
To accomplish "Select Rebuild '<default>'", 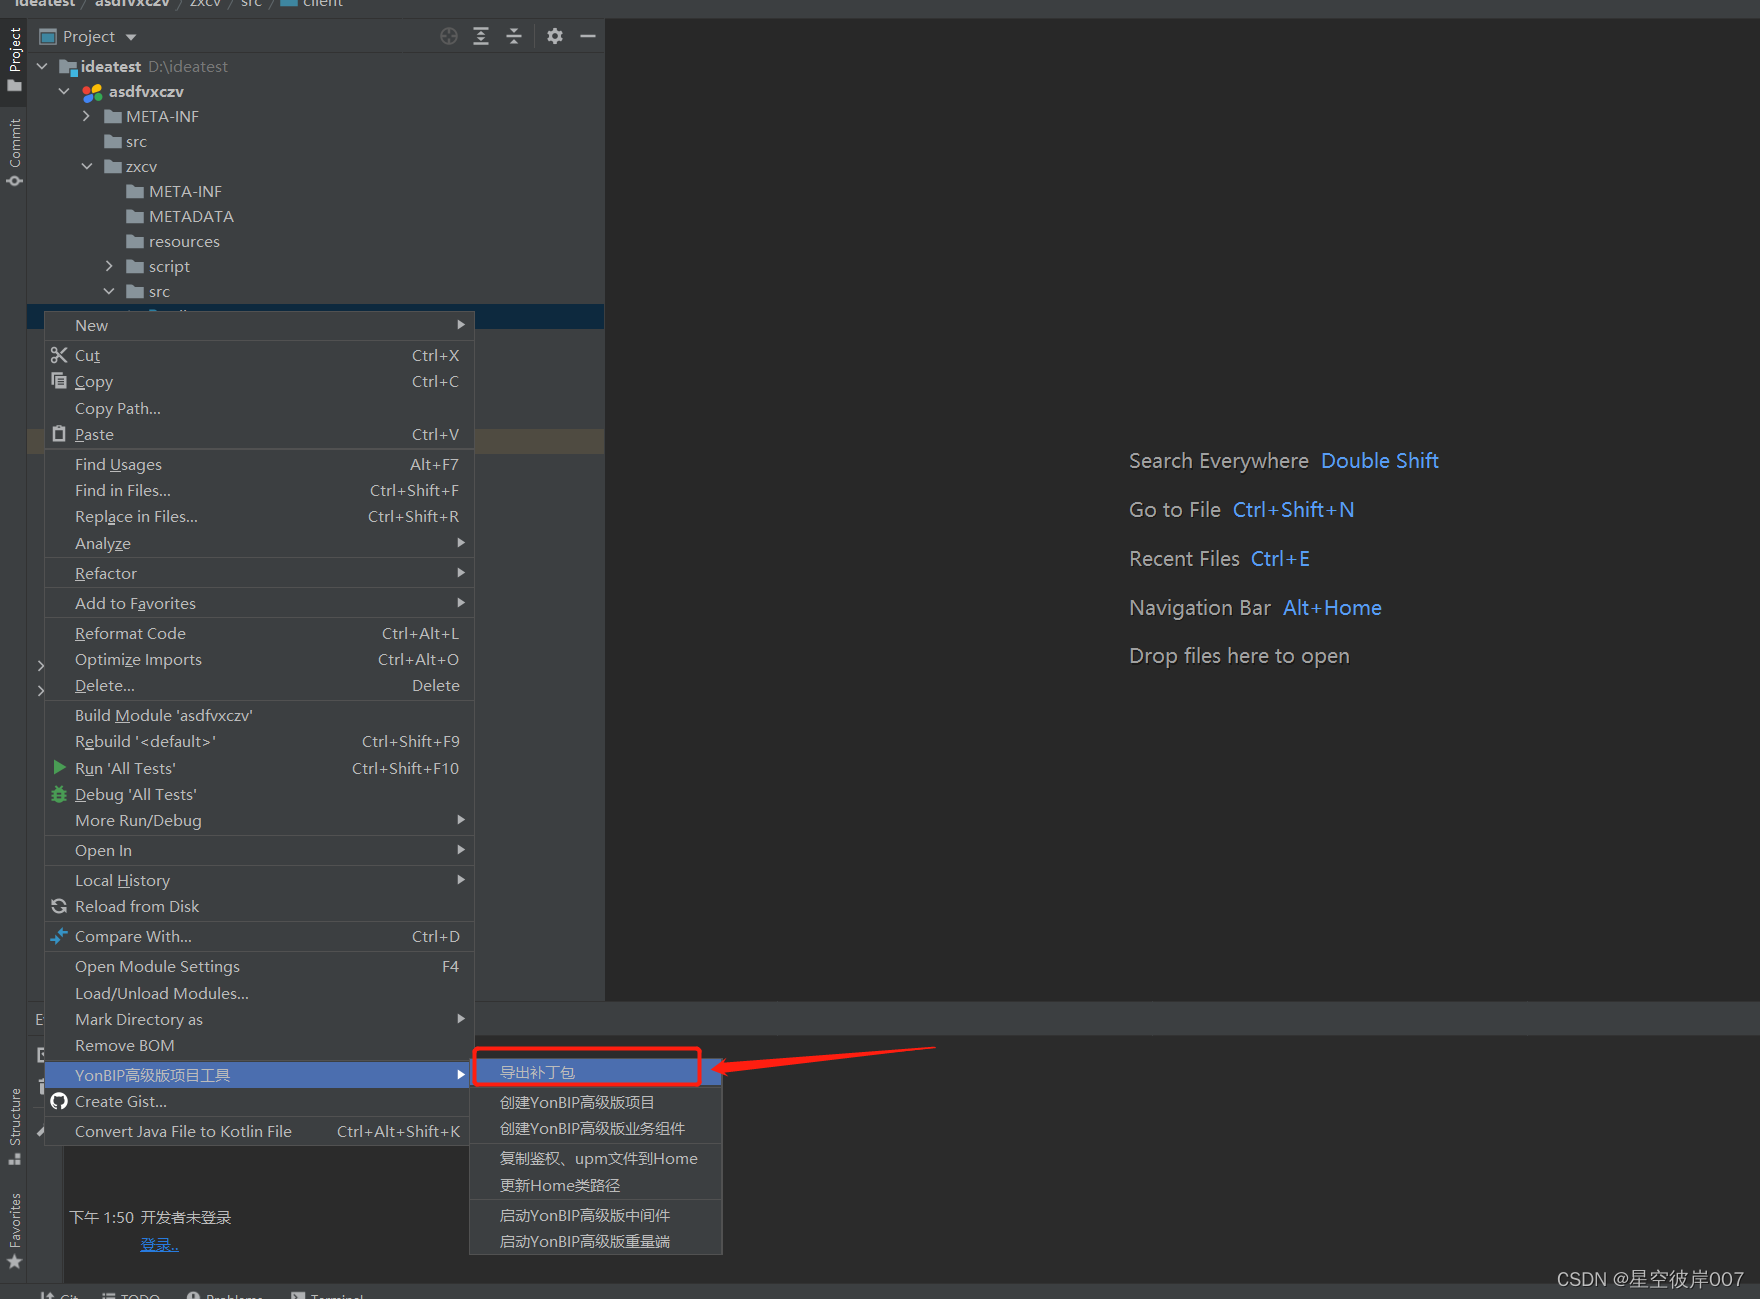I will 259,741.
